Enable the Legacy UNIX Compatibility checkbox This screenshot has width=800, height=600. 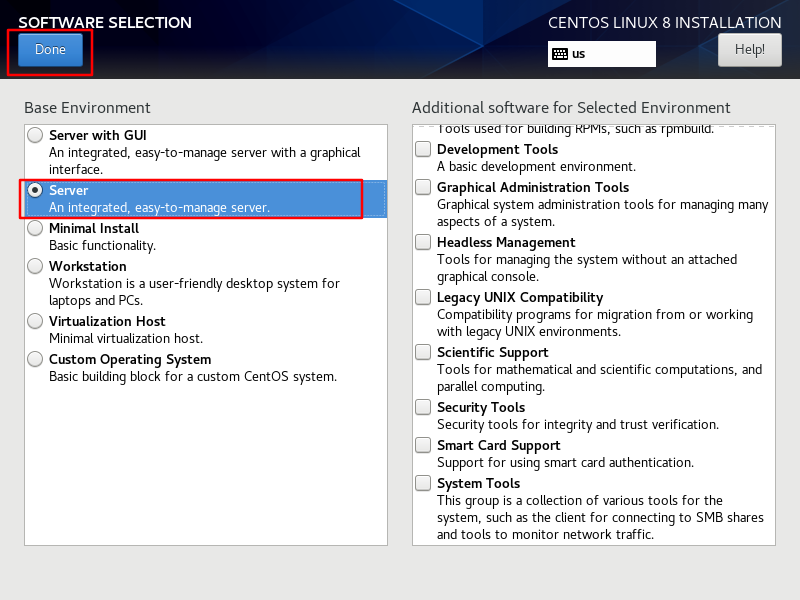click(423, 297)
